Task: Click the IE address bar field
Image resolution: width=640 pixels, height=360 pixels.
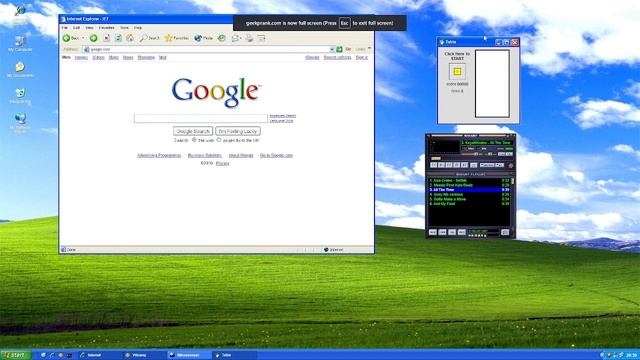Action: pos(208,49)
